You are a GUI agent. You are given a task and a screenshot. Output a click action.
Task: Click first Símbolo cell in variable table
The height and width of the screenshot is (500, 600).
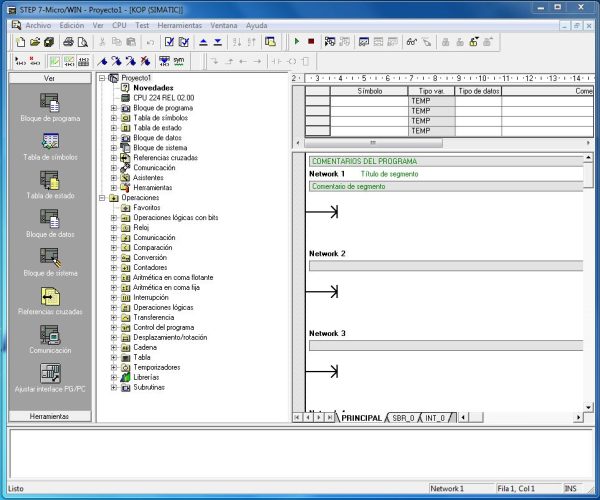point(369,101)
